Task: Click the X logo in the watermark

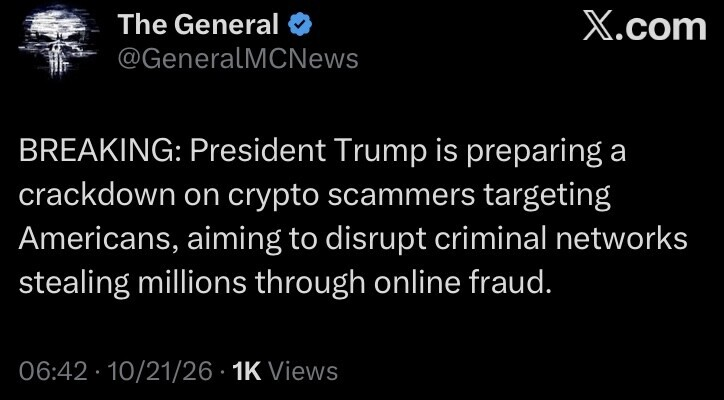Action: click(x=599, y=27)
